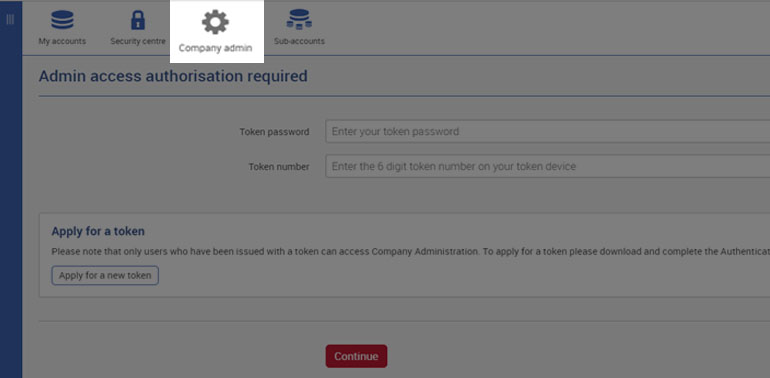Image resolution: width=770 pixels, height=378 pixels.
Task: Click the red Continue button
Action: click(x=357, y=356)
